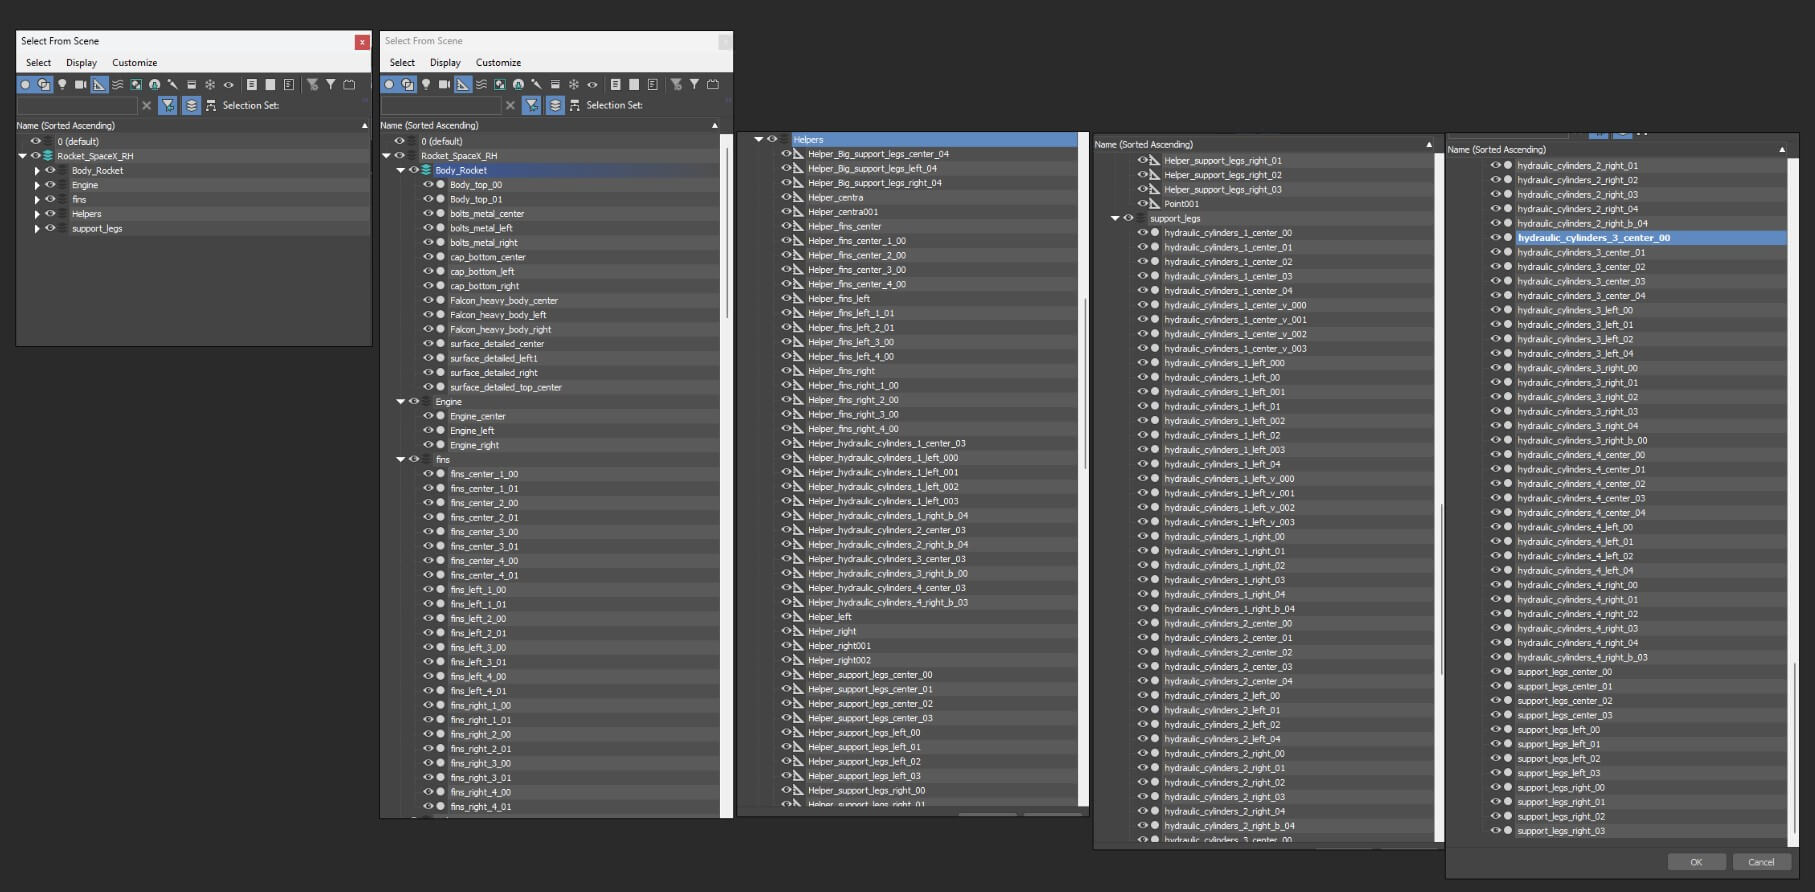The width and height of the screenshot is (1815, 892).
Task: Collapse the Rocket_SpaceX_RH layer in leftmost dialog
Action: 23,156
